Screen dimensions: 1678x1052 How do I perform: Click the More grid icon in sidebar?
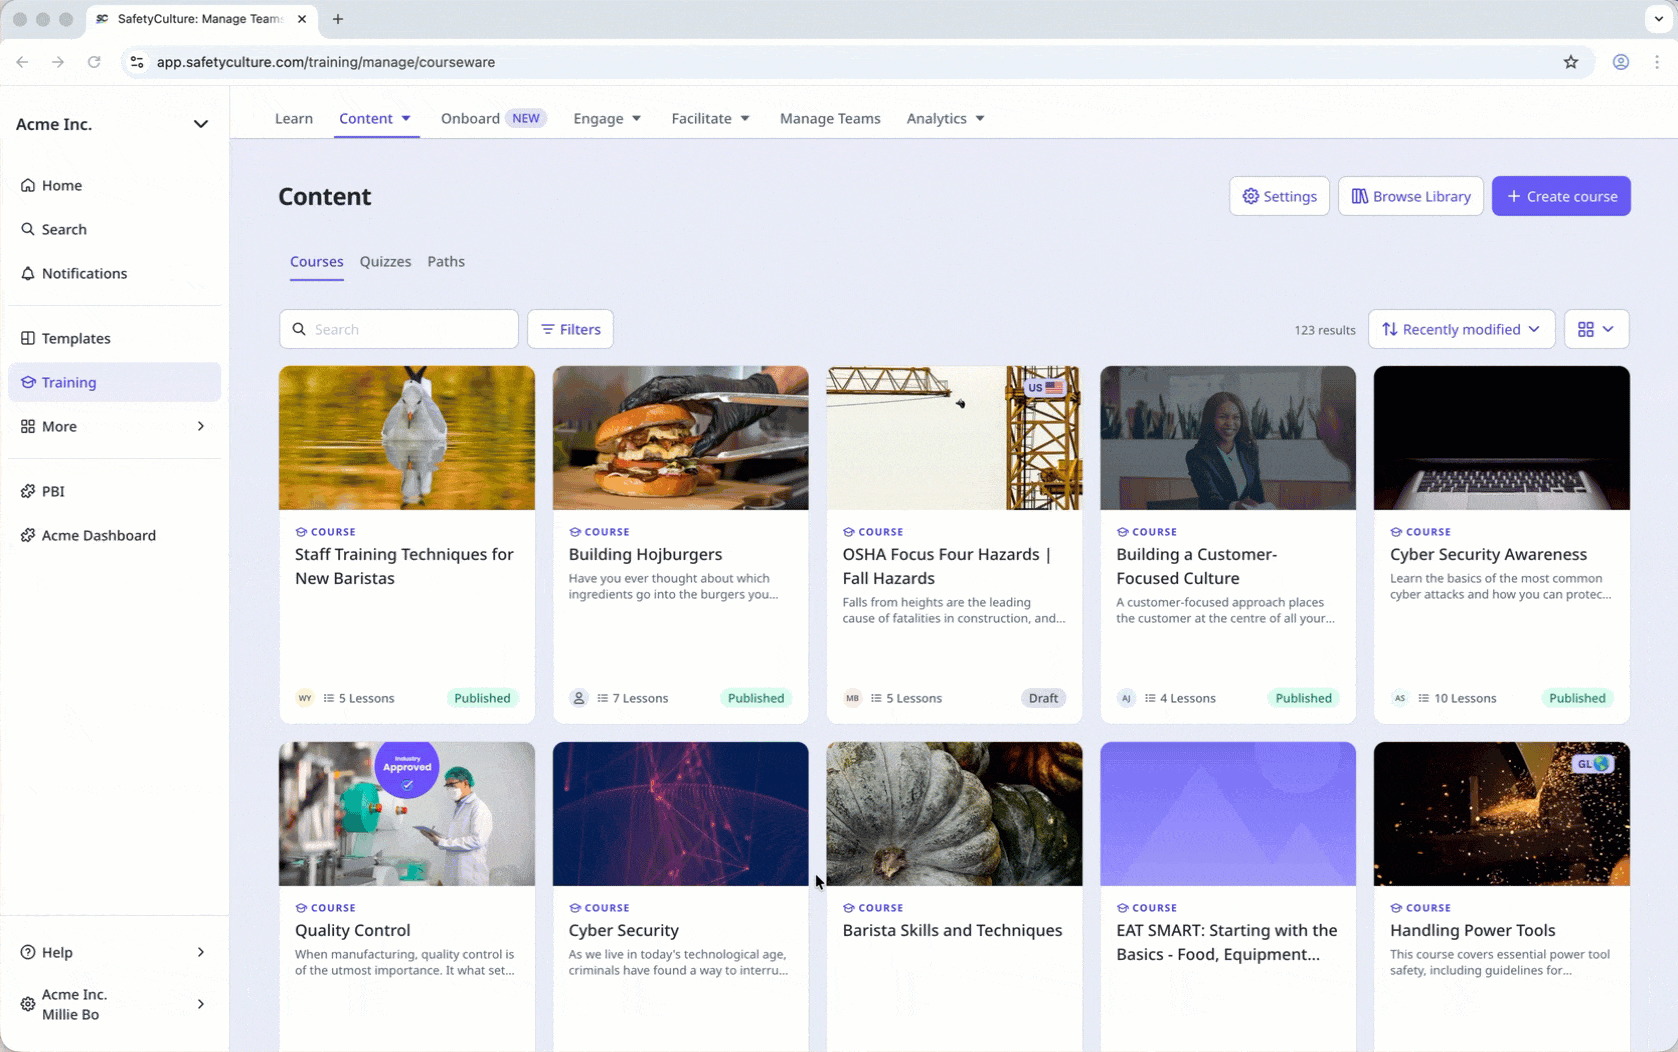(28, 426)
